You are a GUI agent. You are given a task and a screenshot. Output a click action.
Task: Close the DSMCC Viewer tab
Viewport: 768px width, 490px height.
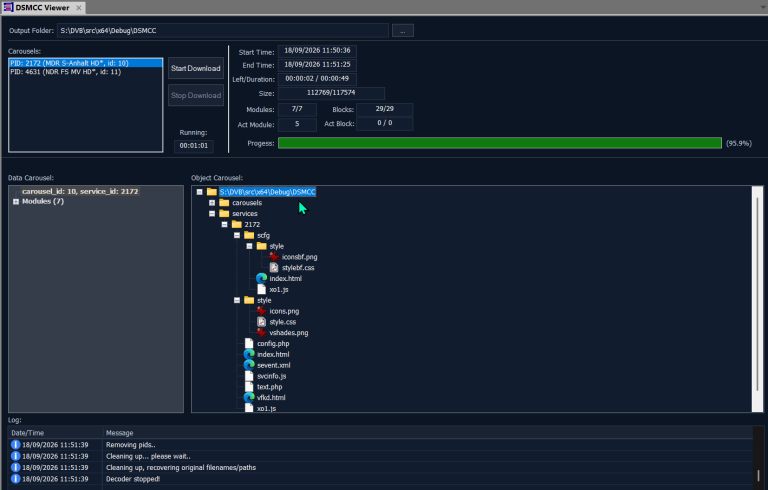pos(78,7)
